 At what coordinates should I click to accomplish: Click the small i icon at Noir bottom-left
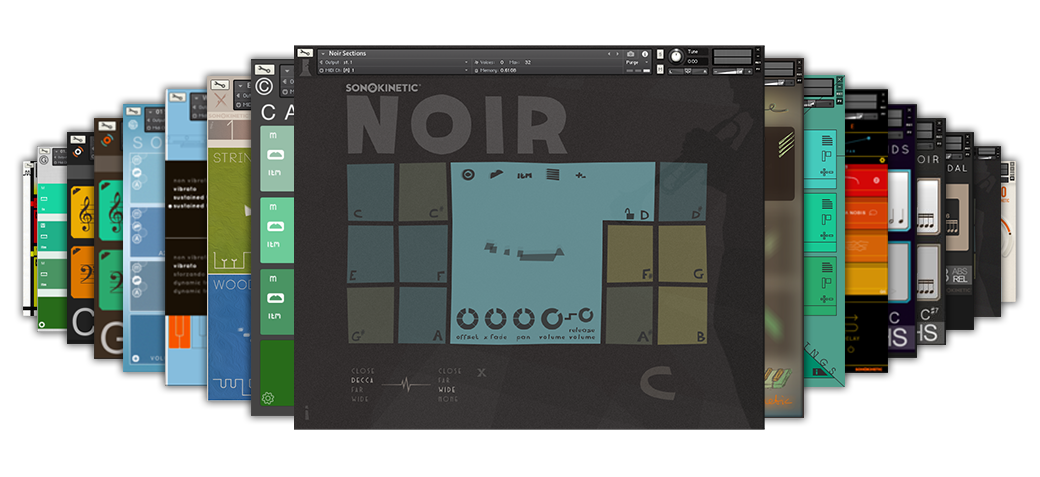305,413
